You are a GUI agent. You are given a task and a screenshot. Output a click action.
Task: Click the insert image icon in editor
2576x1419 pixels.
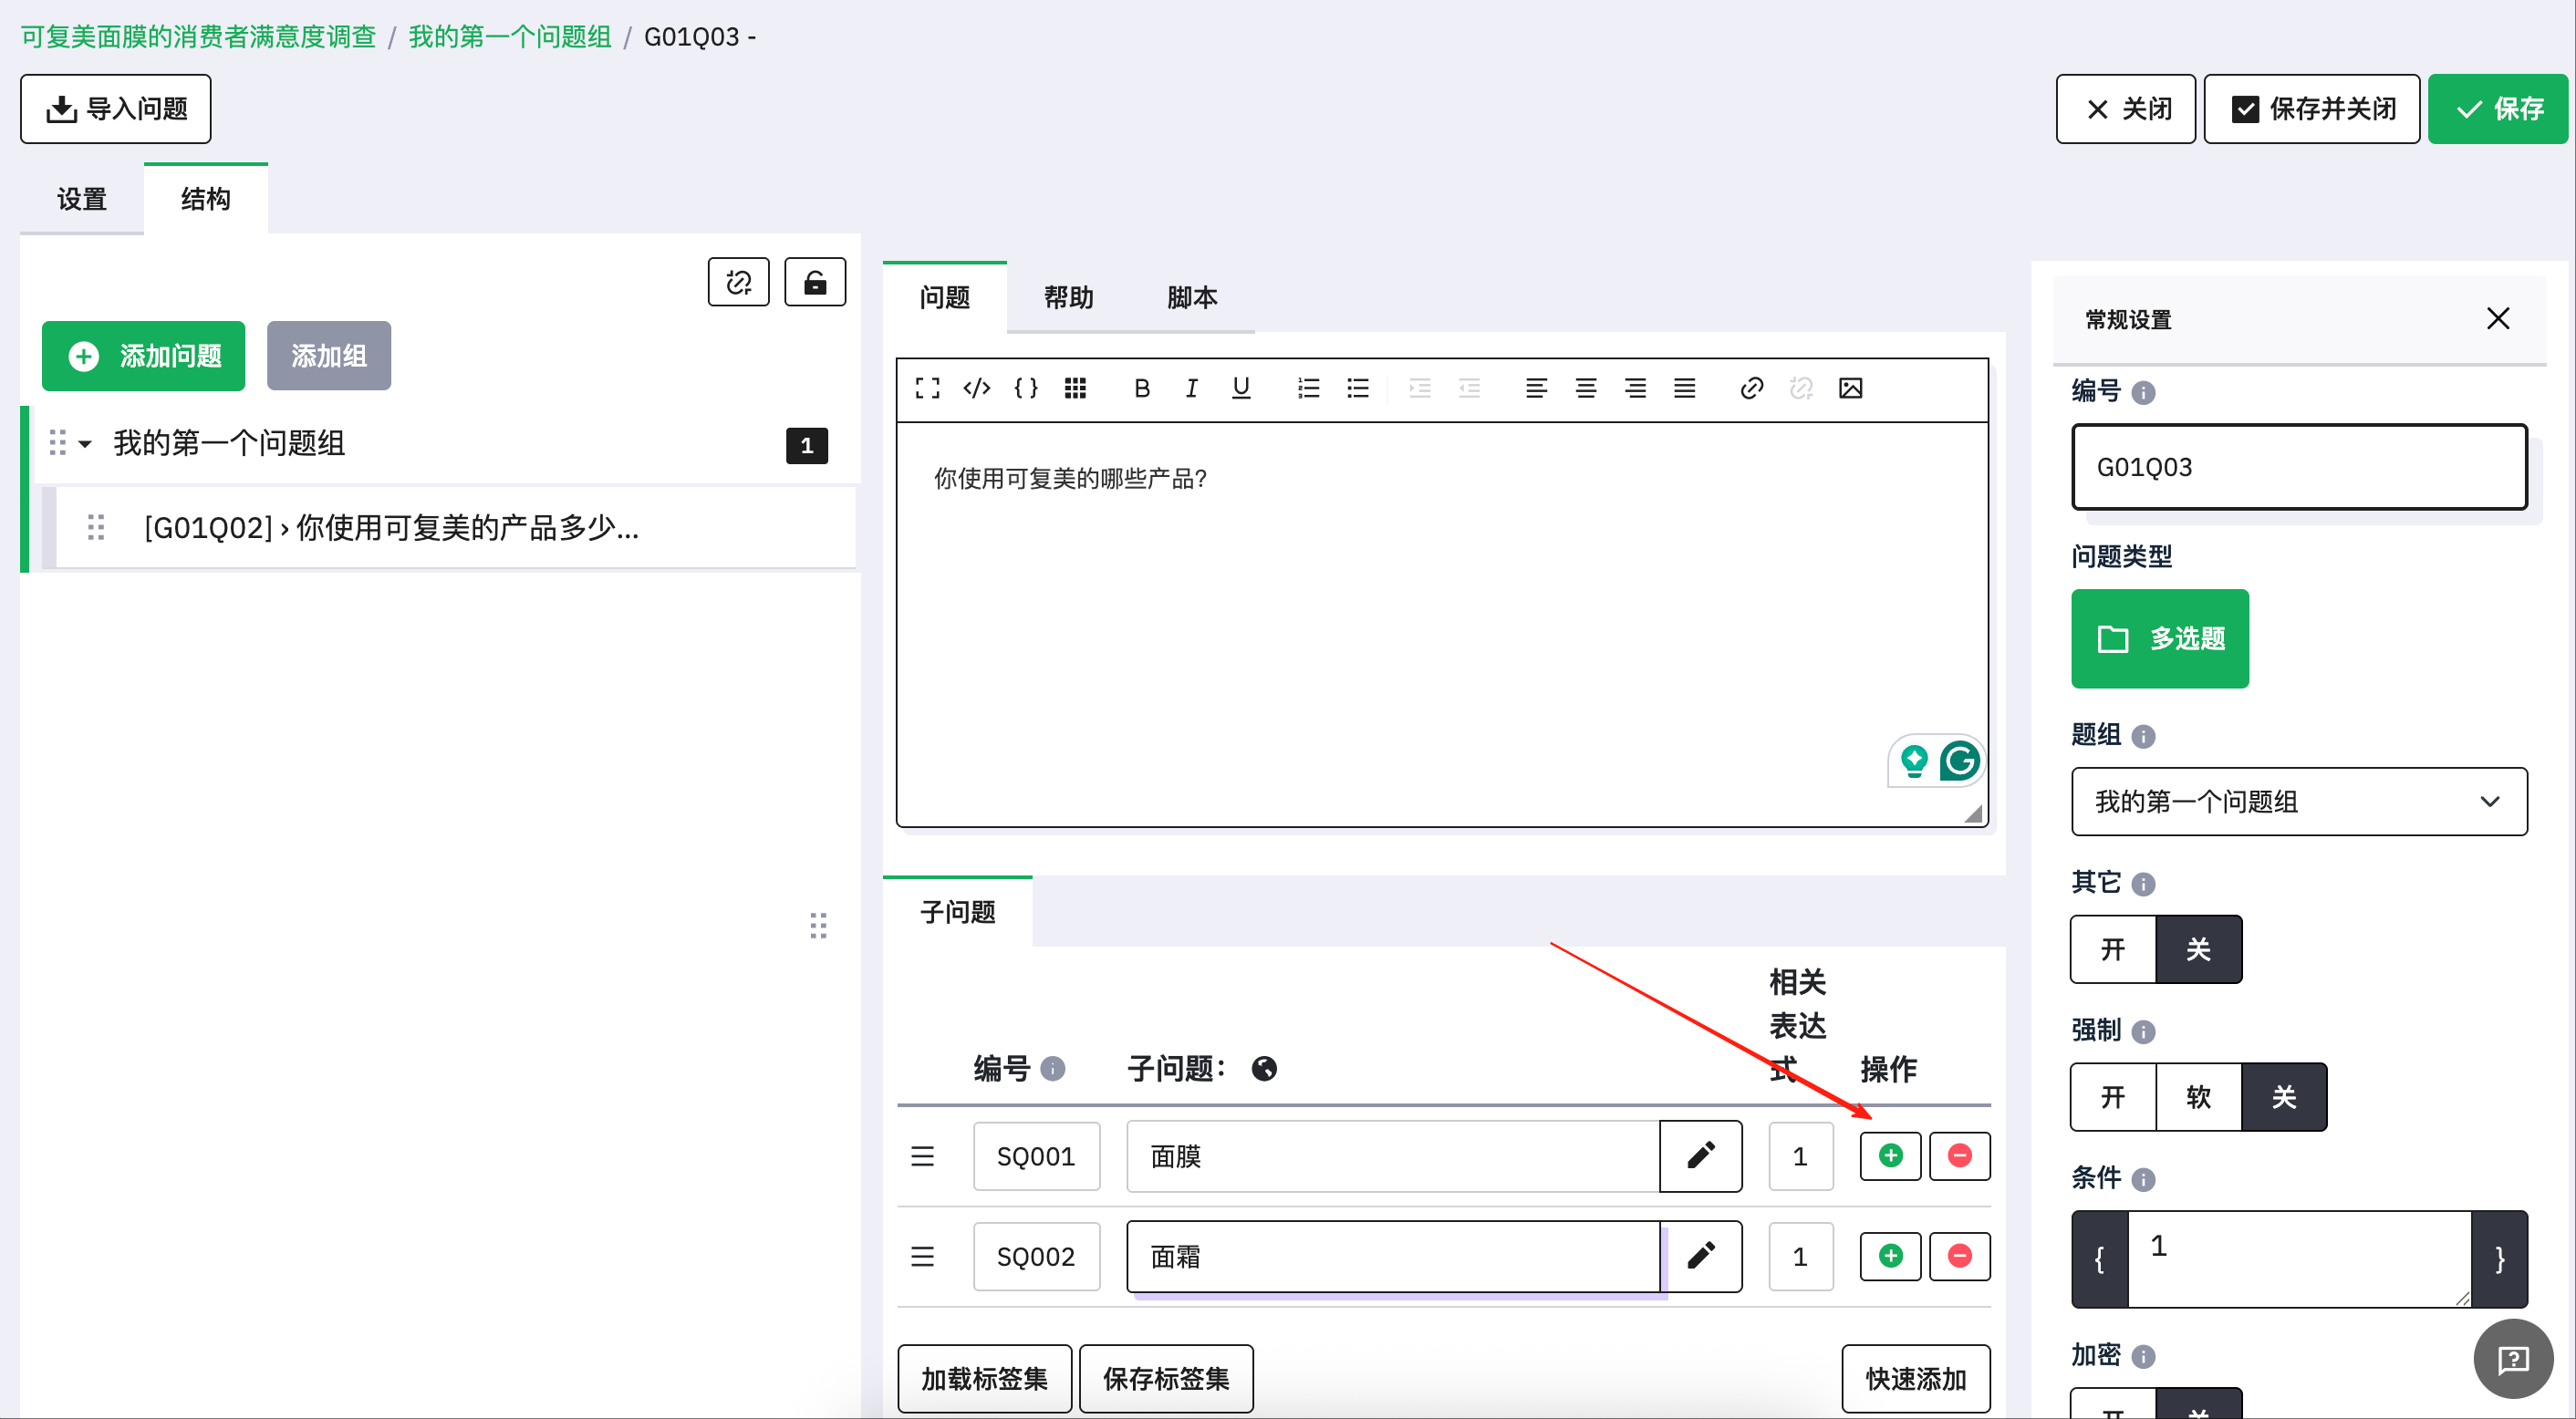(1850, 388)
